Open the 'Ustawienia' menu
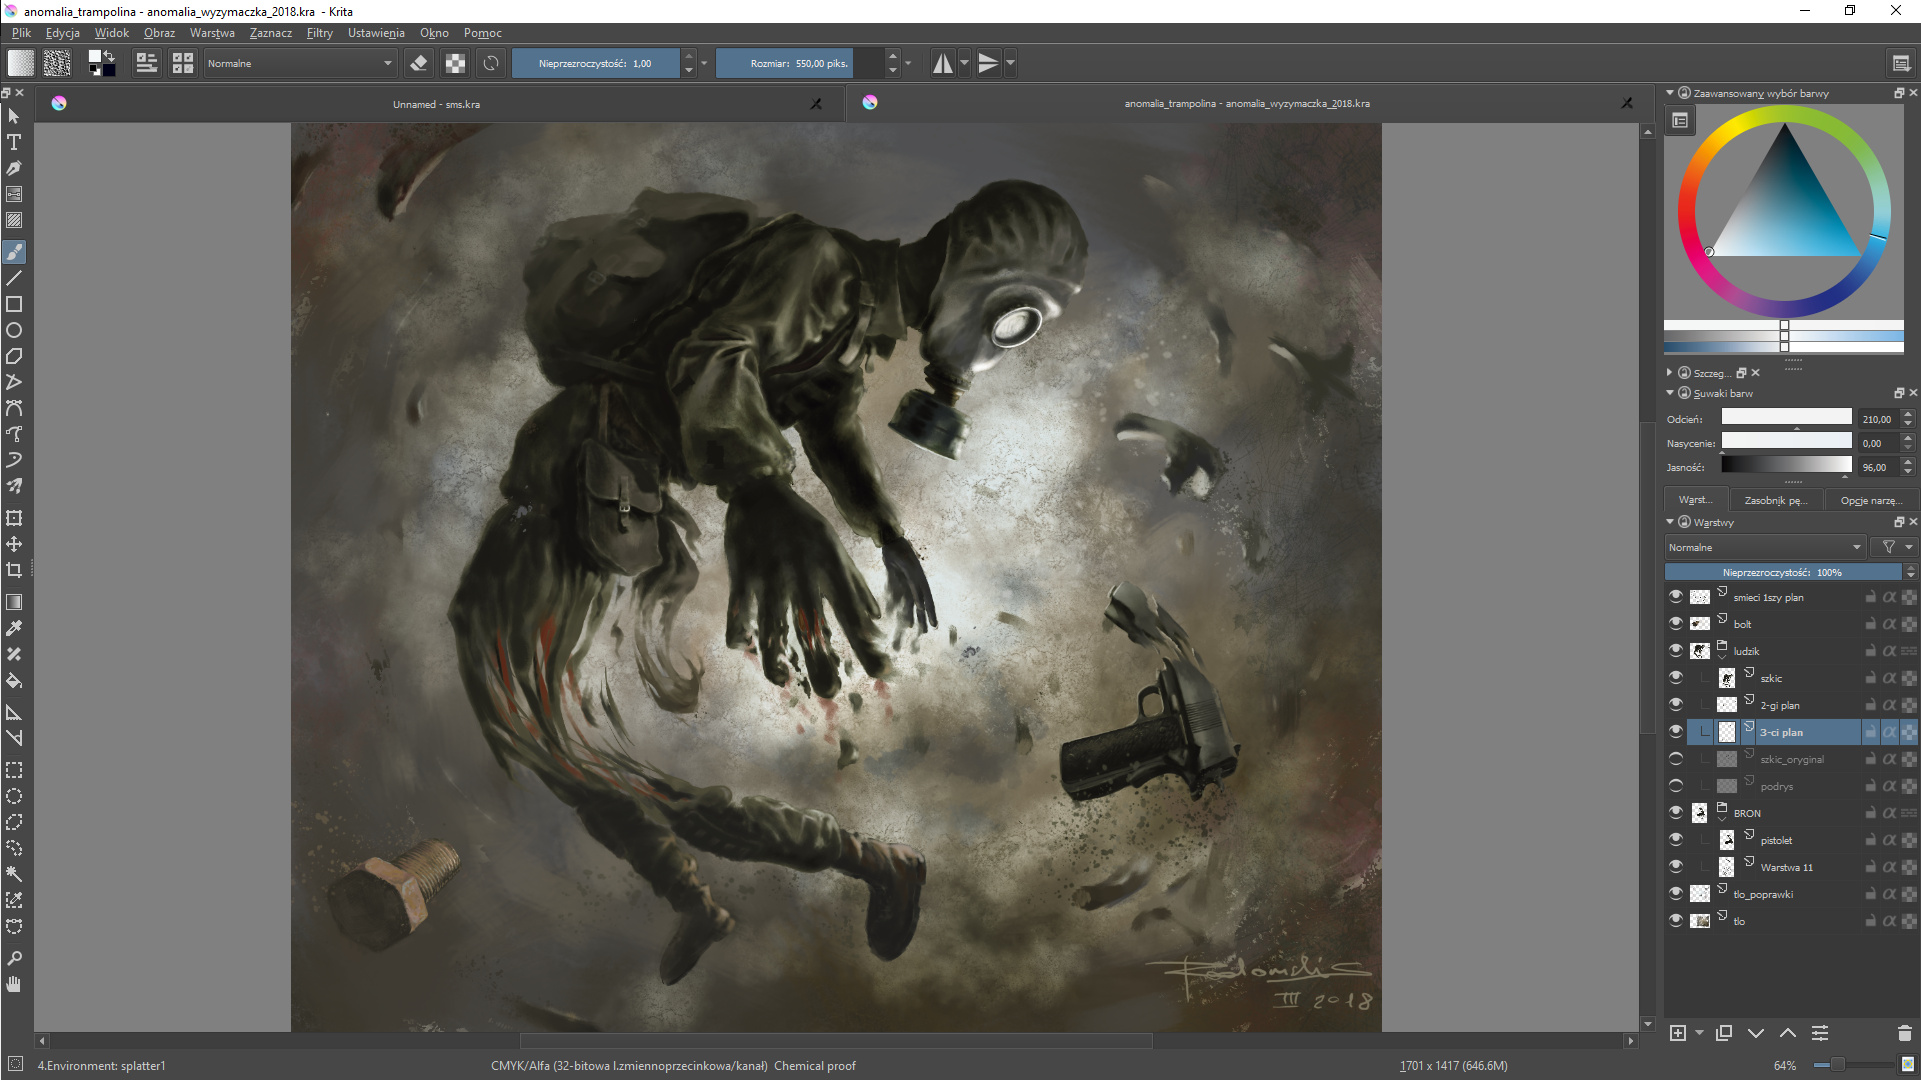The height and width of the screenshot is (1080, 1921). 376,33
